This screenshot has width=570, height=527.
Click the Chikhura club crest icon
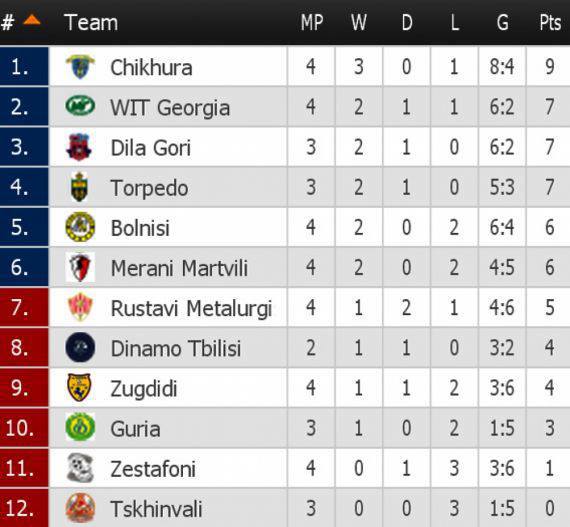[x=80, y=67]
